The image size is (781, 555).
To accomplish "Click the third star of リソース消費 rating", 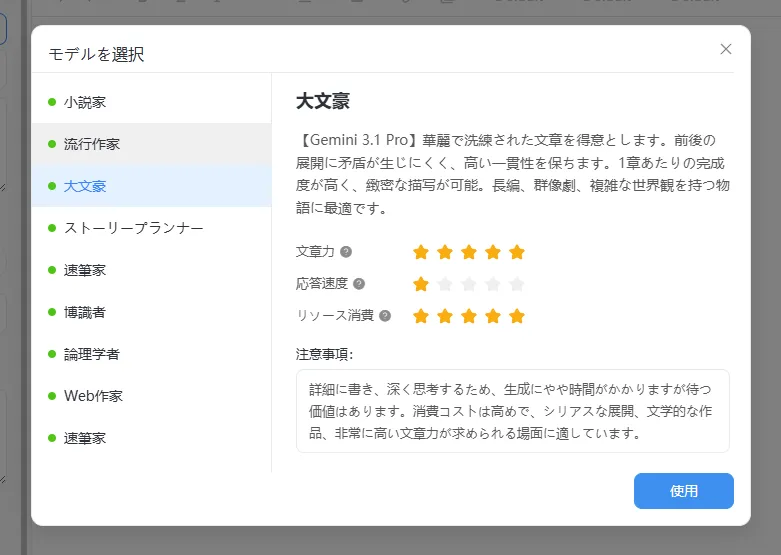I will 469,316.
